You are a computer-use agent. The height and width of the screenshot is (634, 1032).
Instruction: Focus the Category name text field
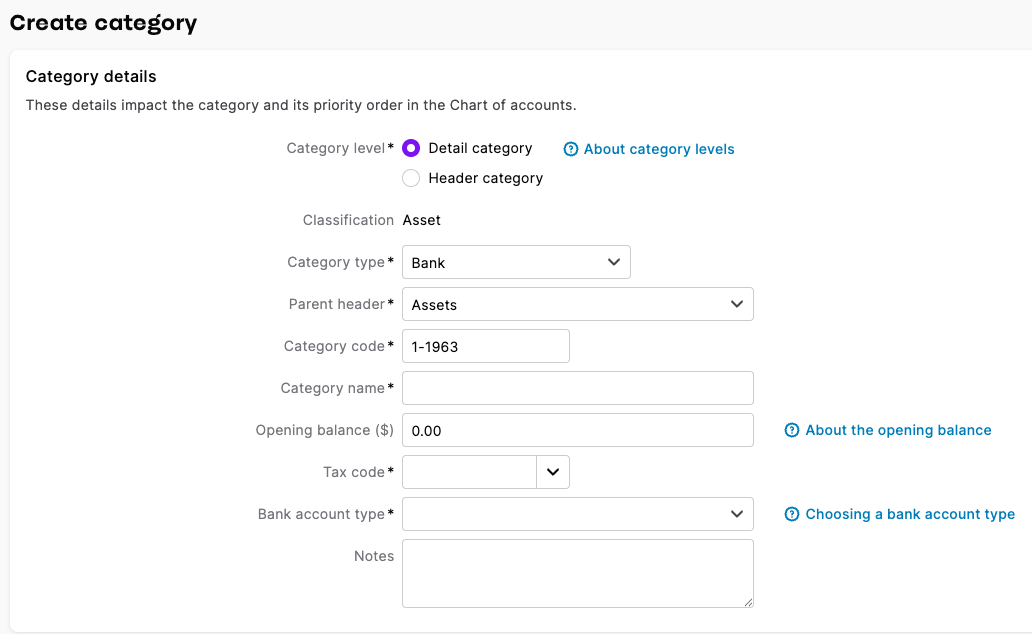pyautogui.click(x=577, y=388)
